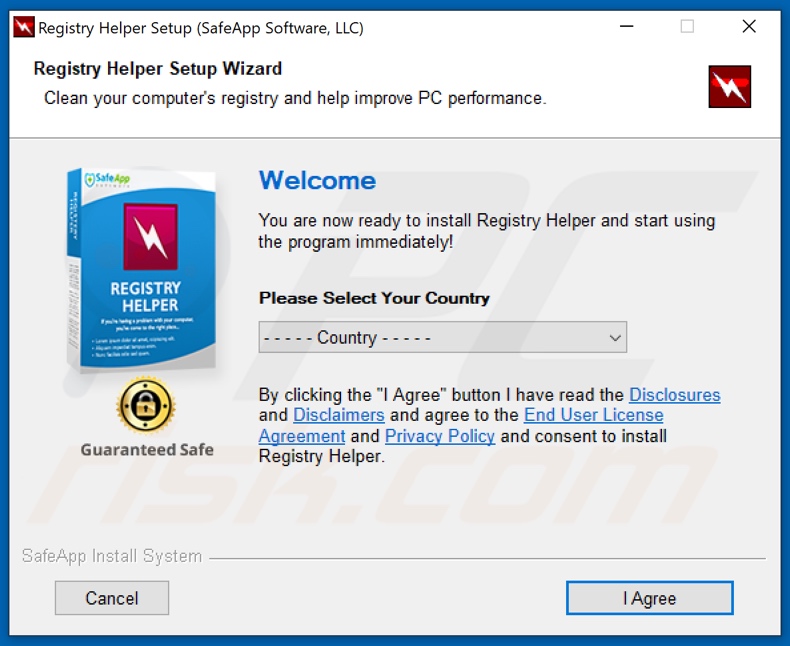
Task: Click the 'Please Select Your Country' label
Action: [x=374, y=298]
